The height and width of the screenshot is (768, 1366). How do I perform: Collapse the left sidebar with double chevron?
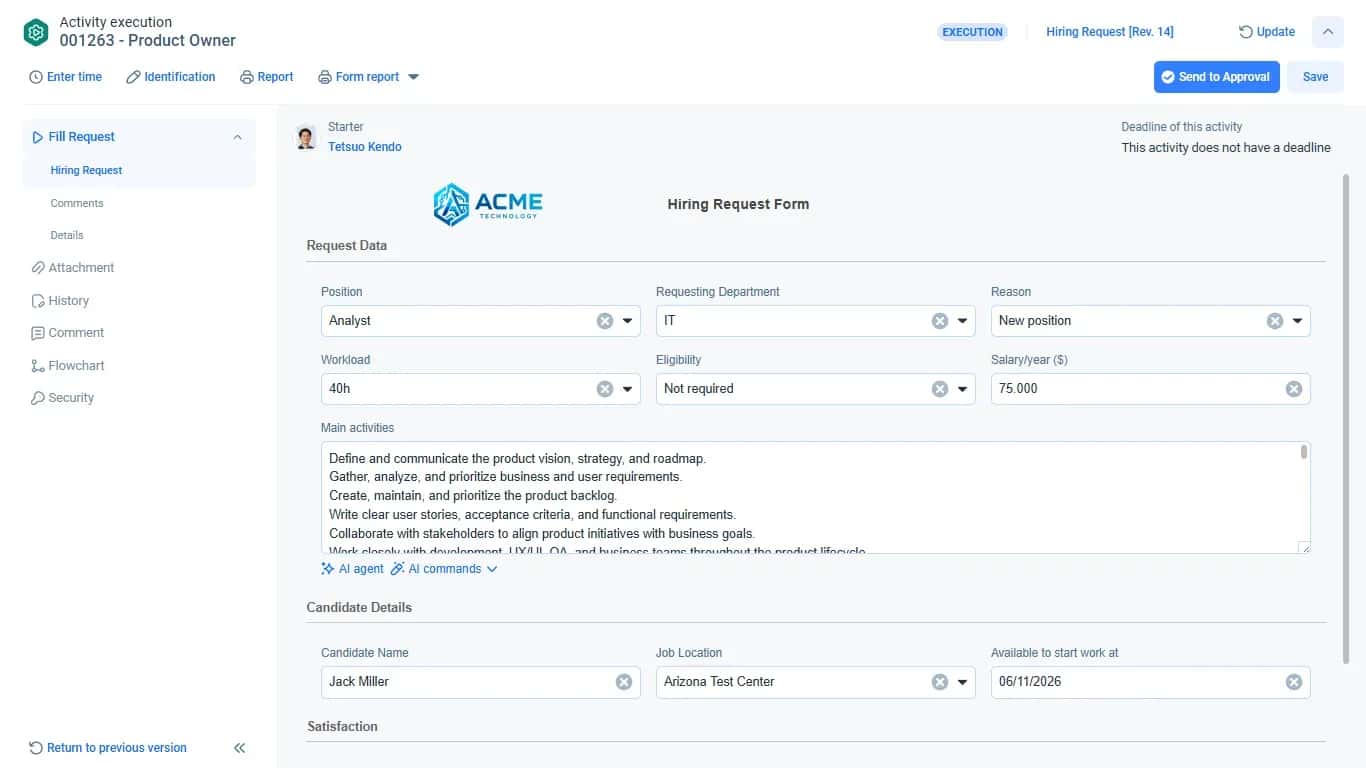240,748
